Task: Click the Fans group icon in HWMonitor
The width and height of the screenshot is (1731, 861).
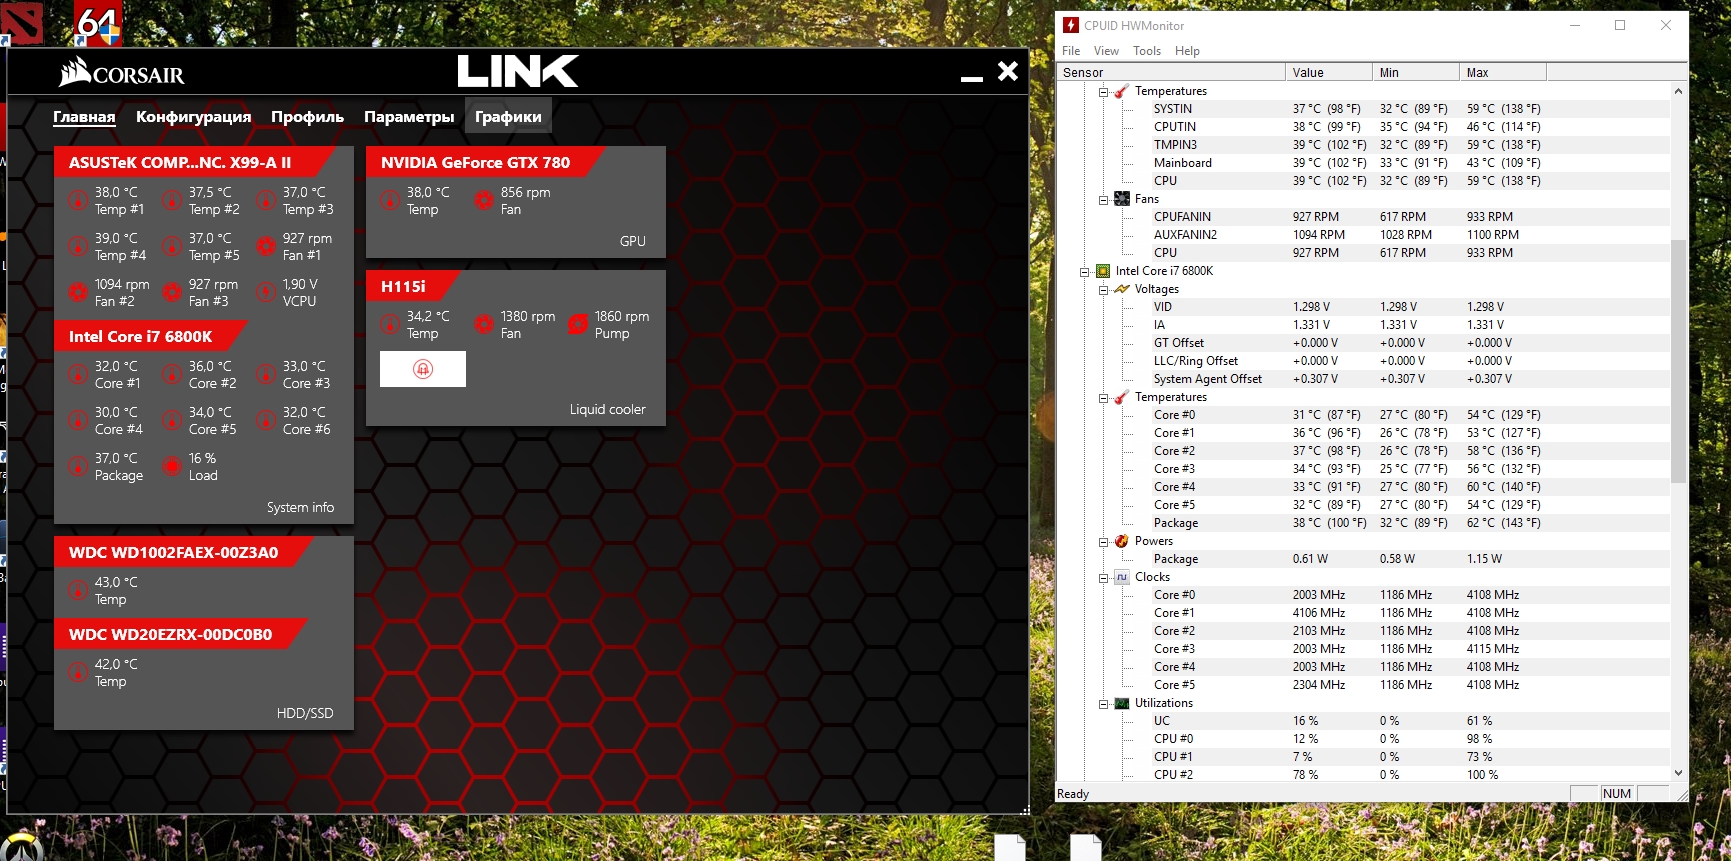Action: [x=1122, y=199]
